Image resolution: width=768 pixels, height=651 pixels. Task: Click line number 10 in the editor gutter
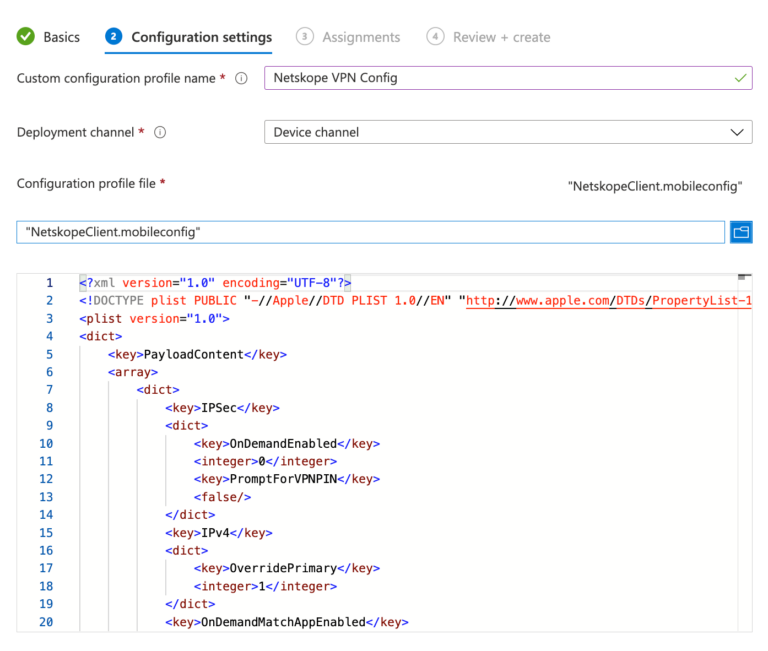click(46, 443)
